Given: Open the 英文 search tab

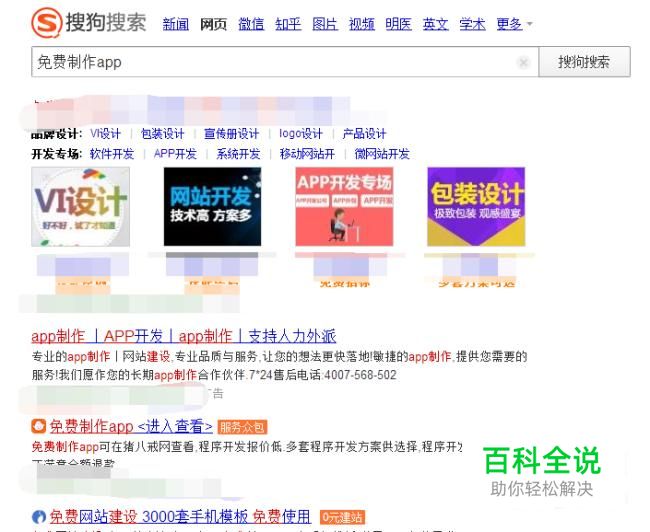Looking at the screenshot, I should [x=435, y=24].
